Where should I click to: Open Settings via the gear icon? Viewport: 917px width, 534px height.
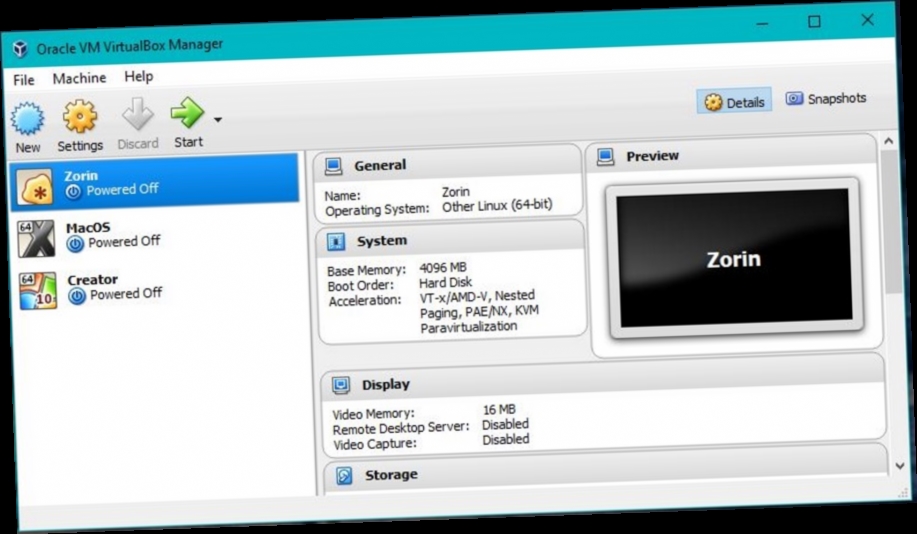(80, 116)
